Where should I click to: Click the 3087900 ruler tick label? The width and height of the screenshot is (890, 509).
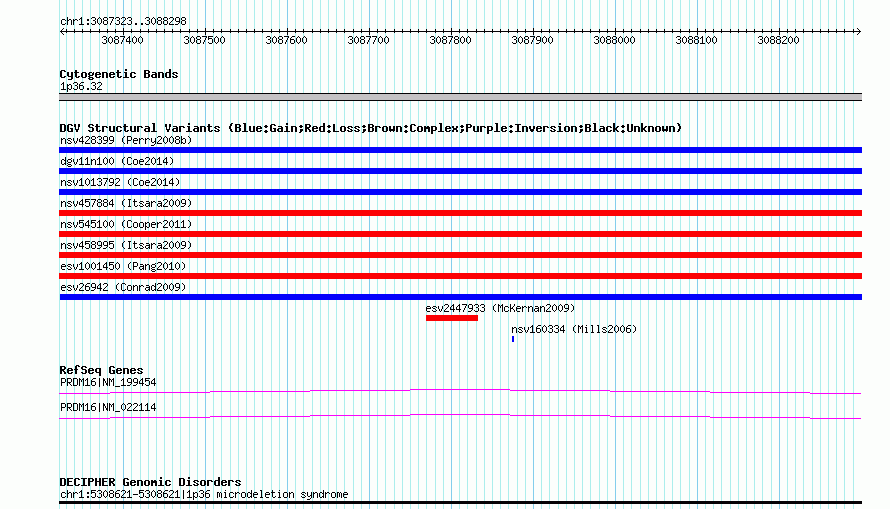tap(532, 40)
